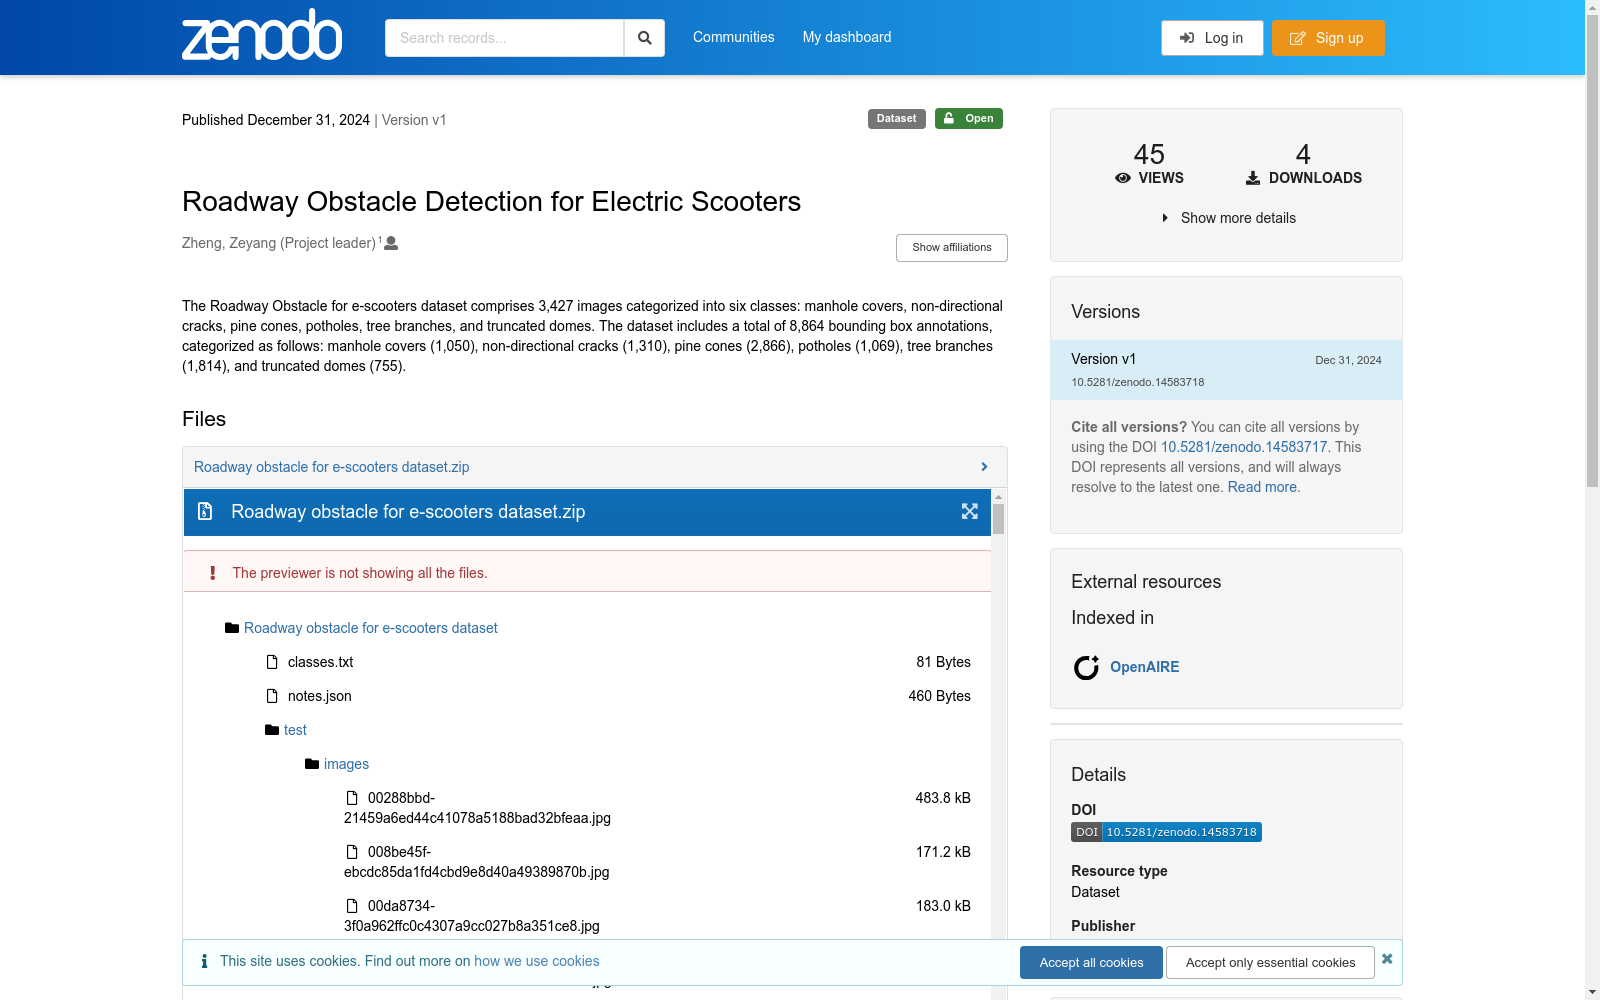Click the test folder icon
Image resolution: width=1600 pixels, height=1000 pixels.
click(272, 730)
